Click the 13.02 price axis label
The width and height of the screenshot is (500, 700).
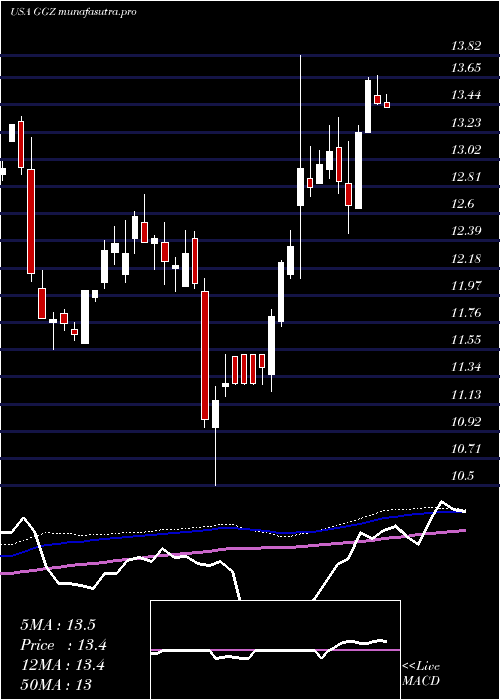coord(466,150)
